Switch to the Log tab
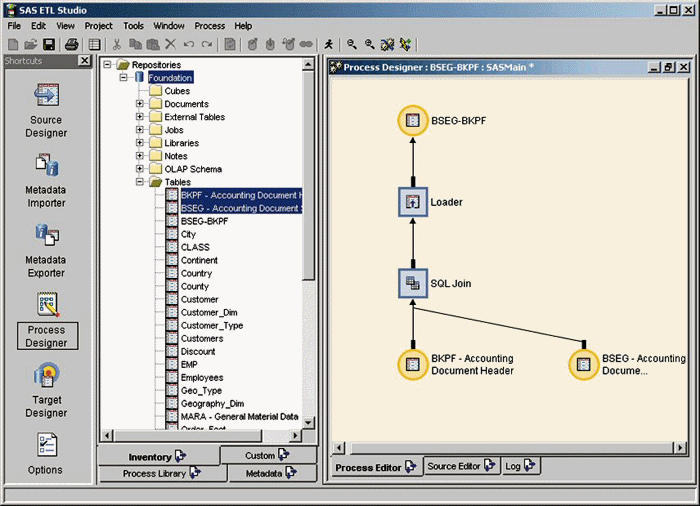This screenshot has height=506, width=700. 521,466
